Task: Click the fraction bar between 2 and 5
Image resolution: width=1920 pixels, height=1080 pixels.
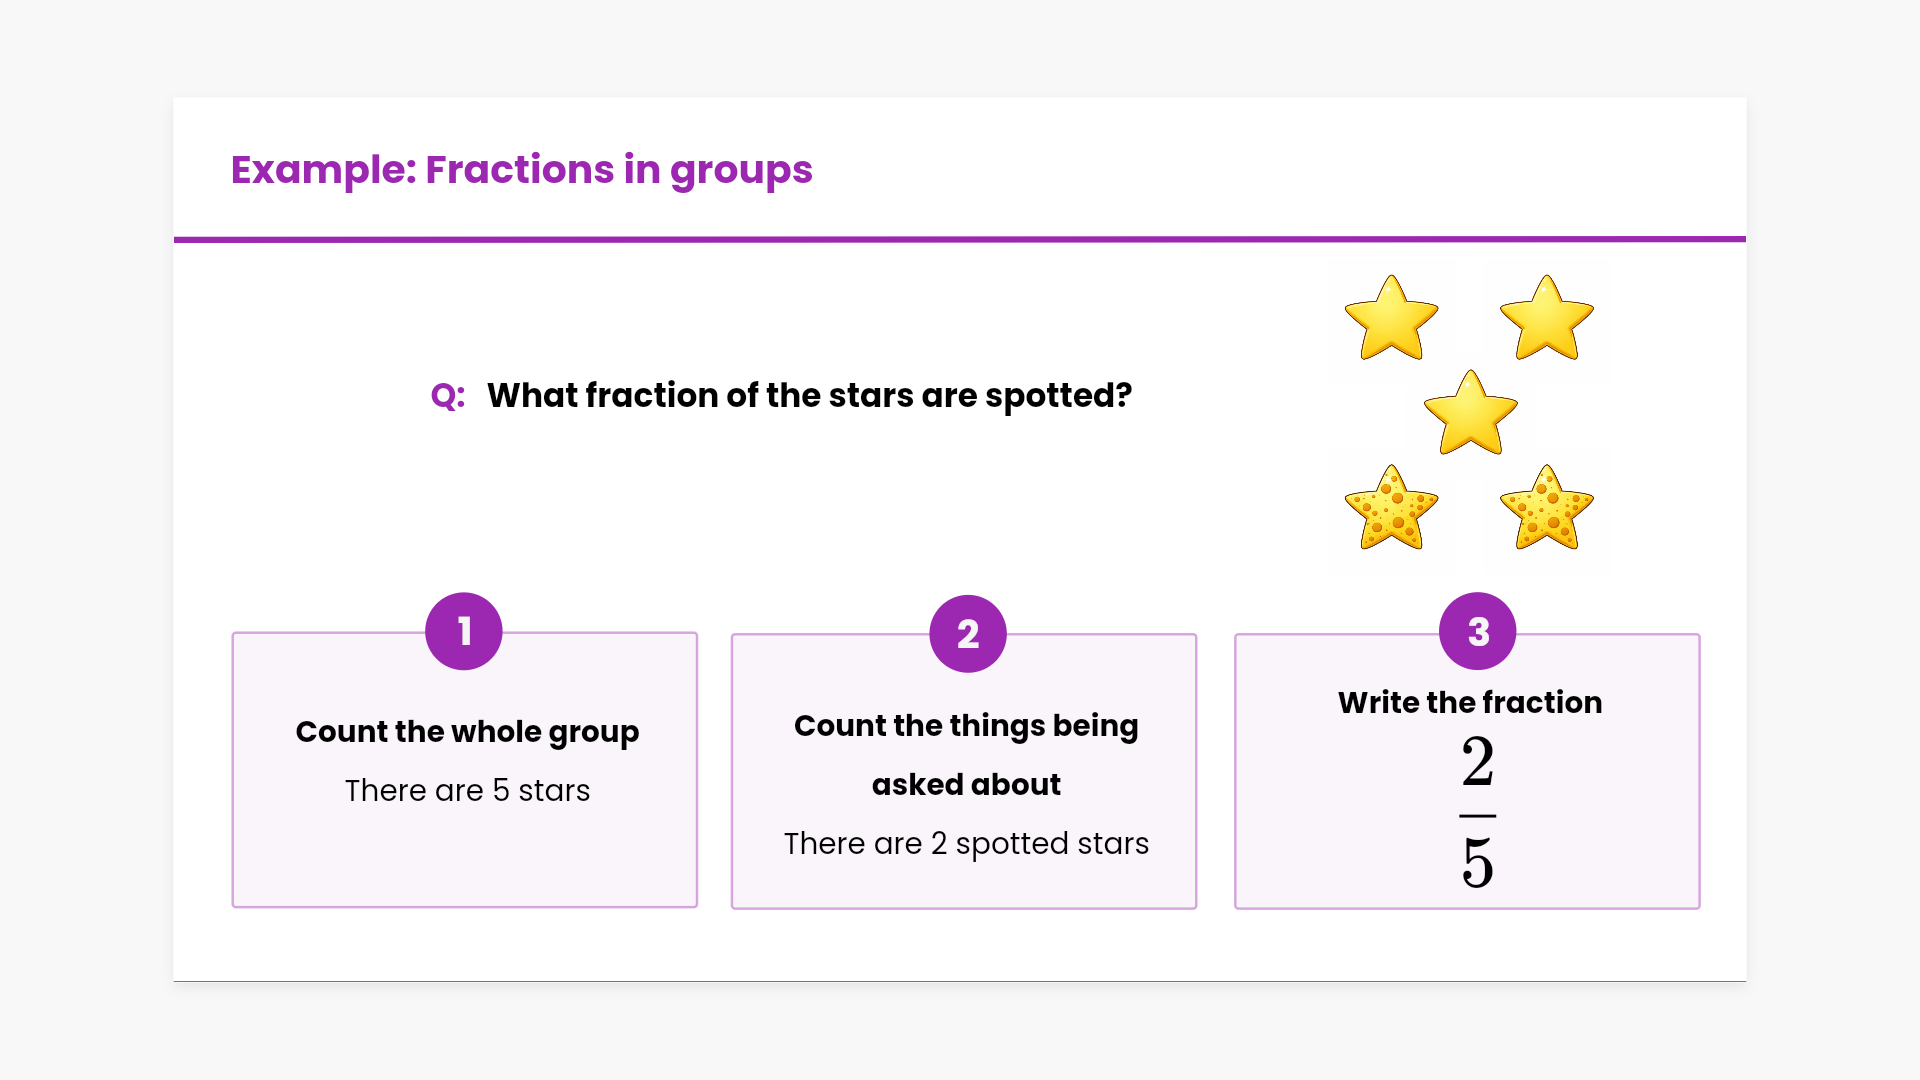Action: point(1477,816)
